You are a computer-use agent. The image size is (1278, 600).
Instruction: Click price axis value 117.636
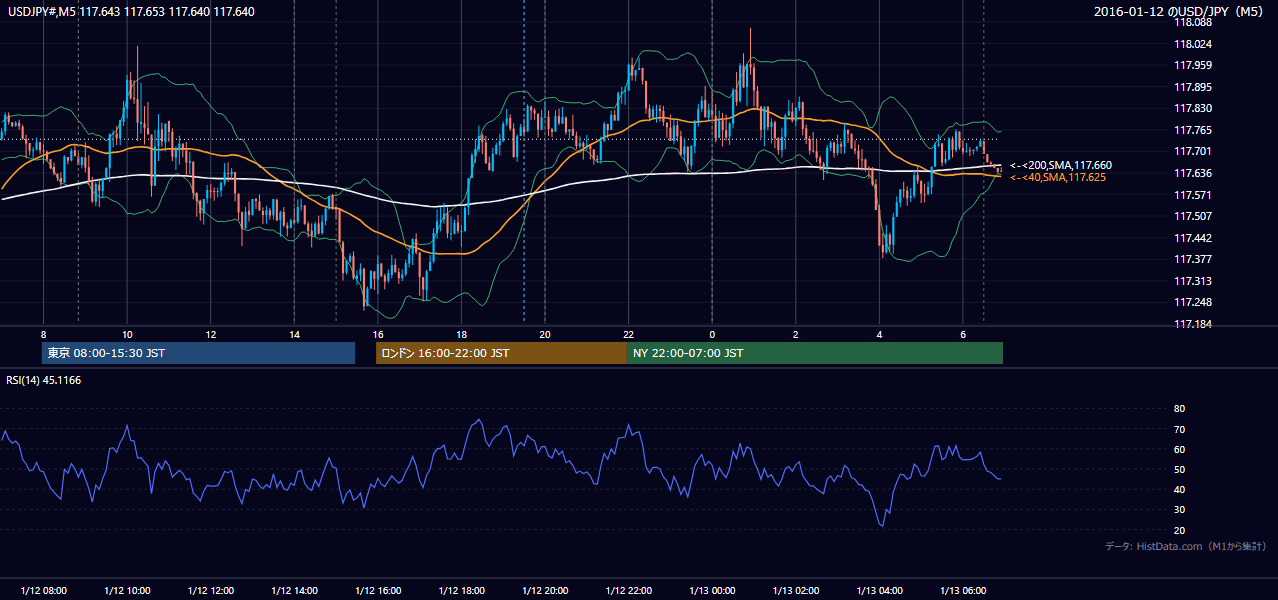1192,173
